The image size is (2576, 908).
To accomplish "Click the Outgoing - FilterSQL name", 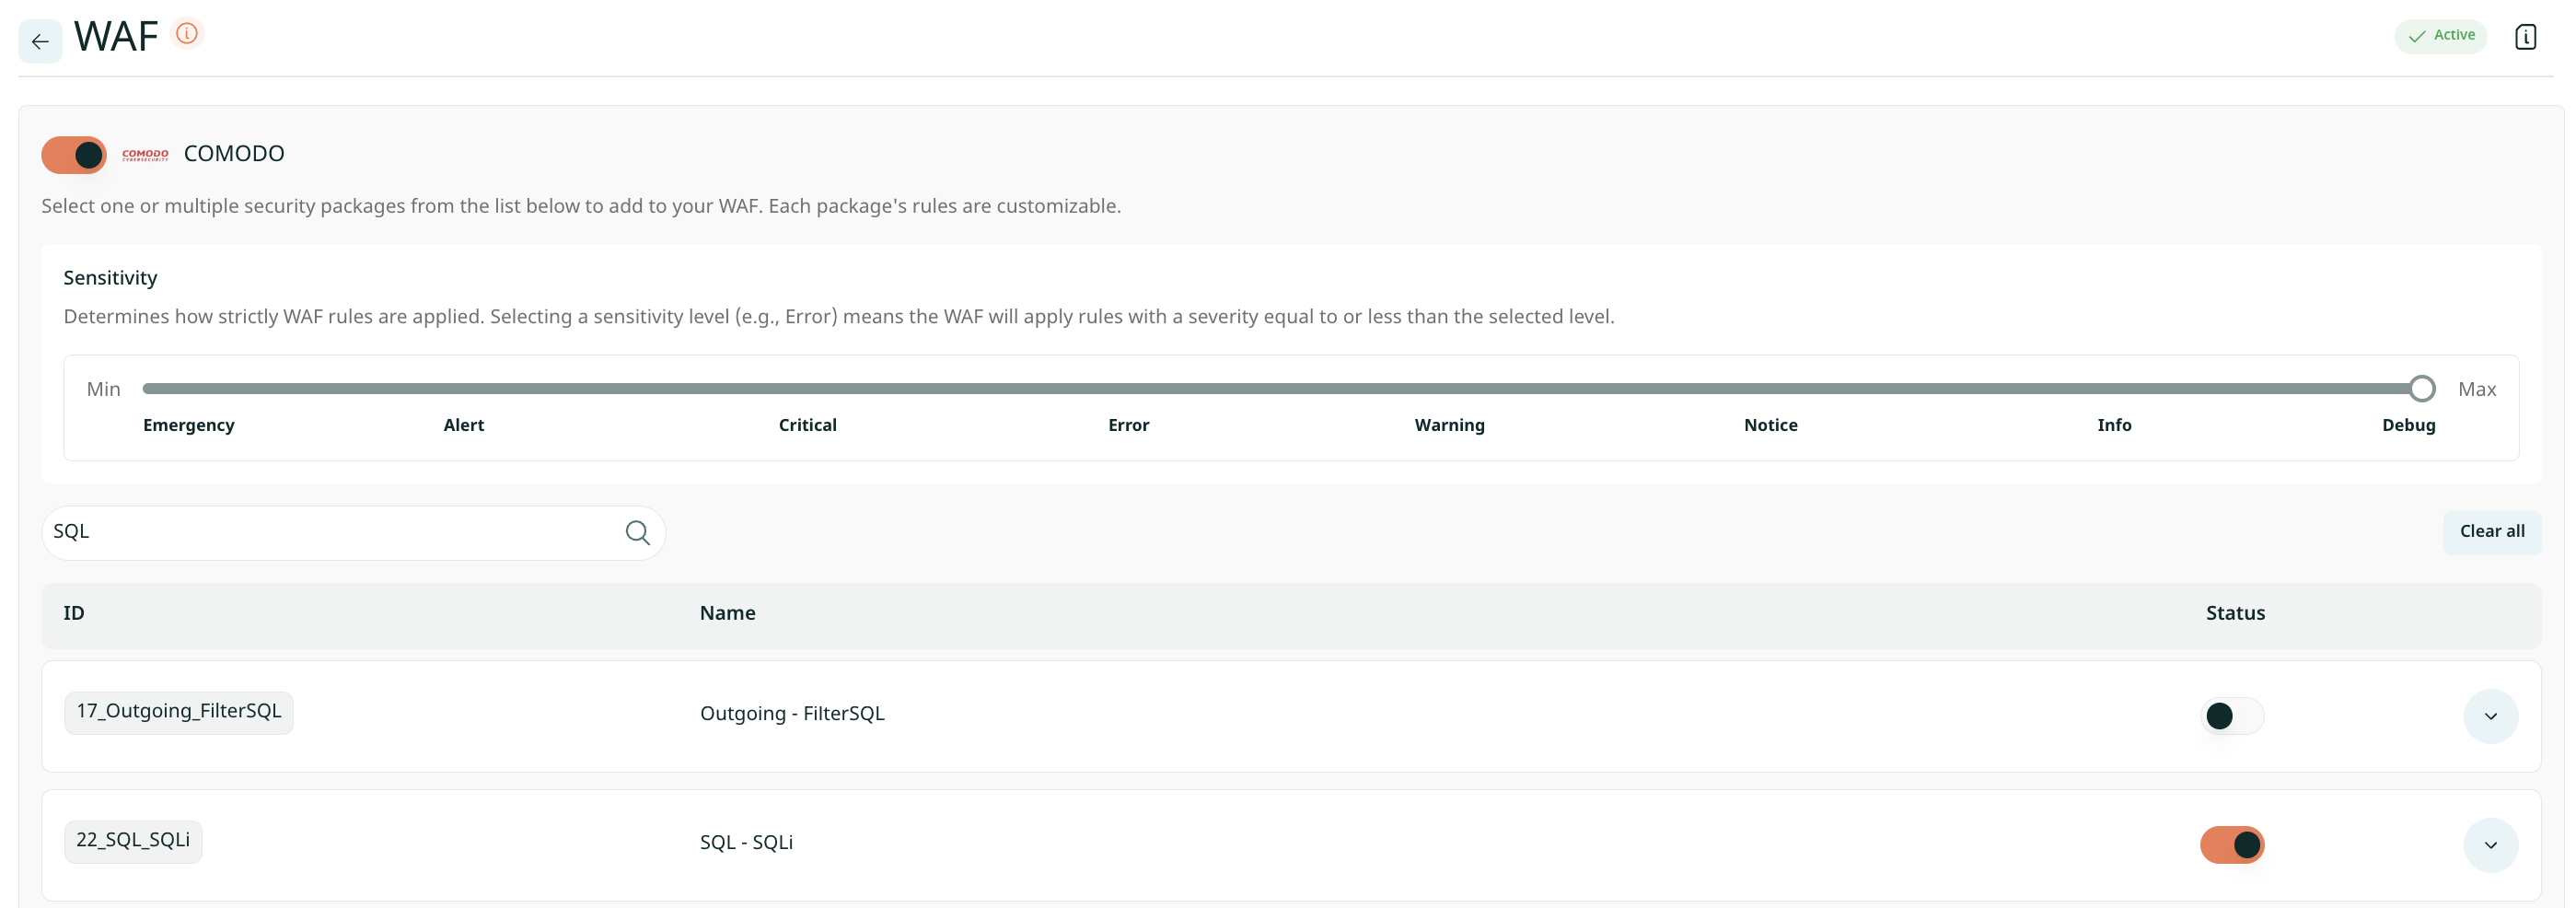I will coord(792,714).
